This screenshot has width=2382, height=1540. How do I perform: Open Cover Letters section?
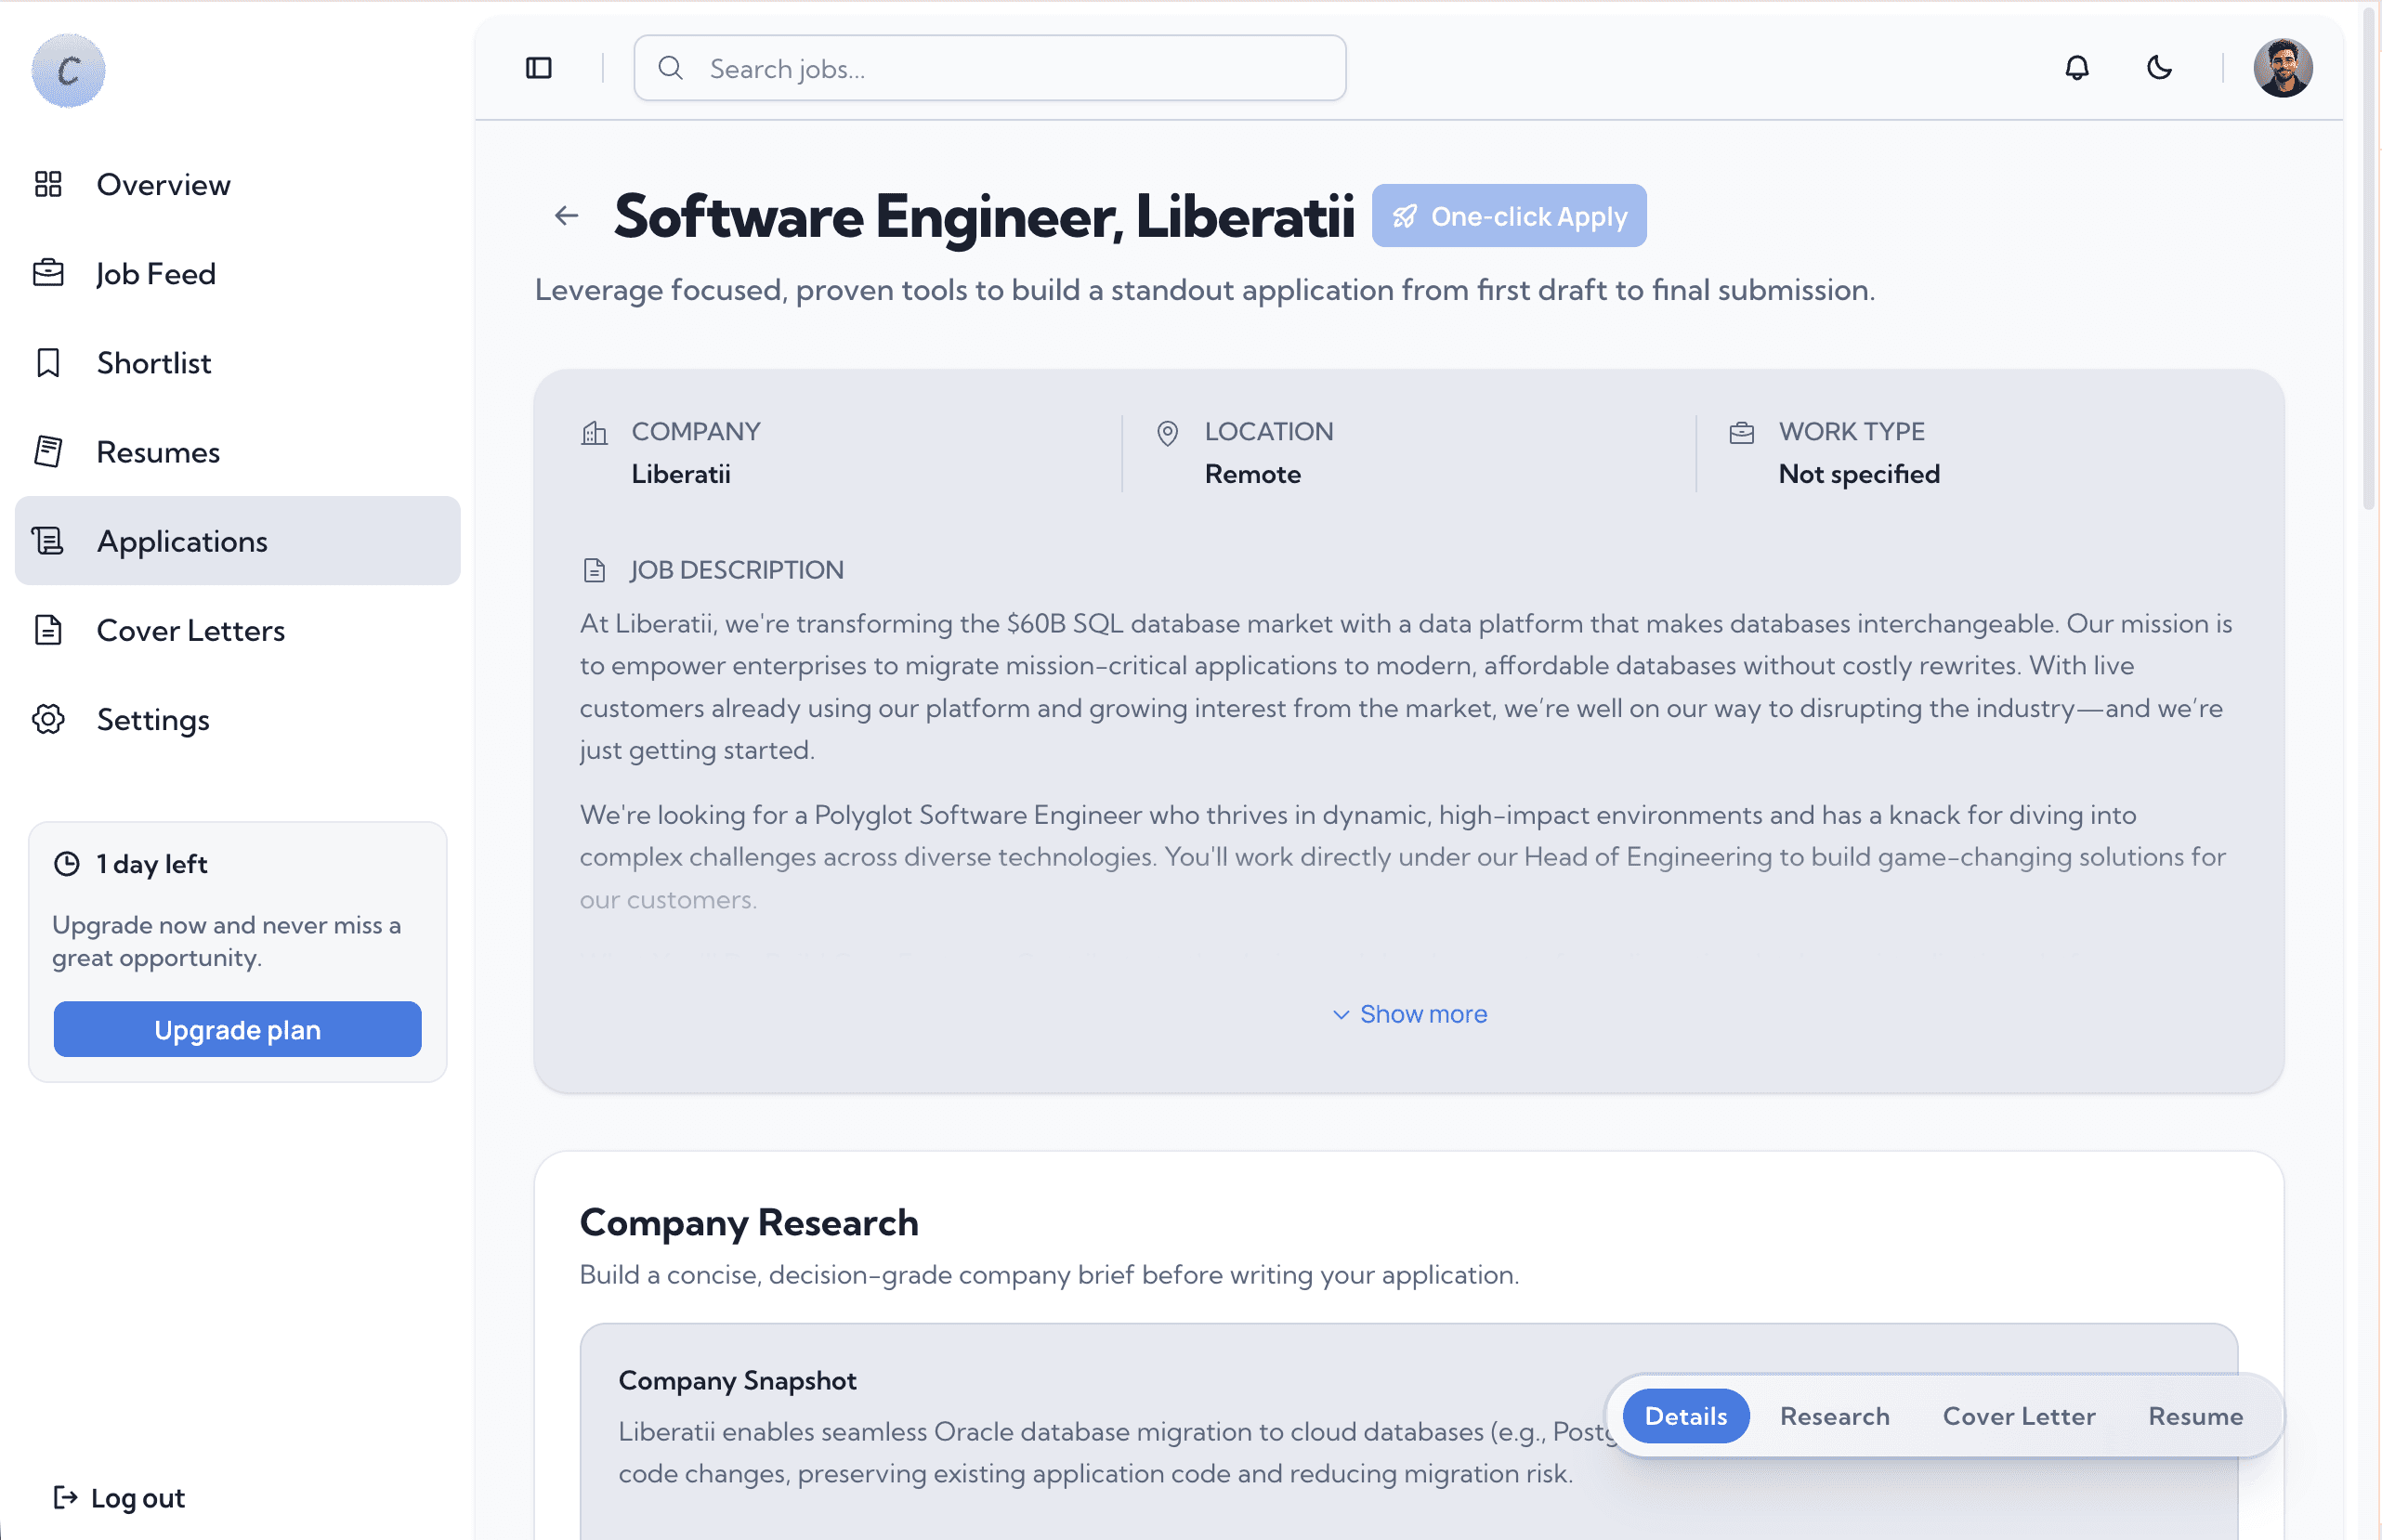(237, 630)
